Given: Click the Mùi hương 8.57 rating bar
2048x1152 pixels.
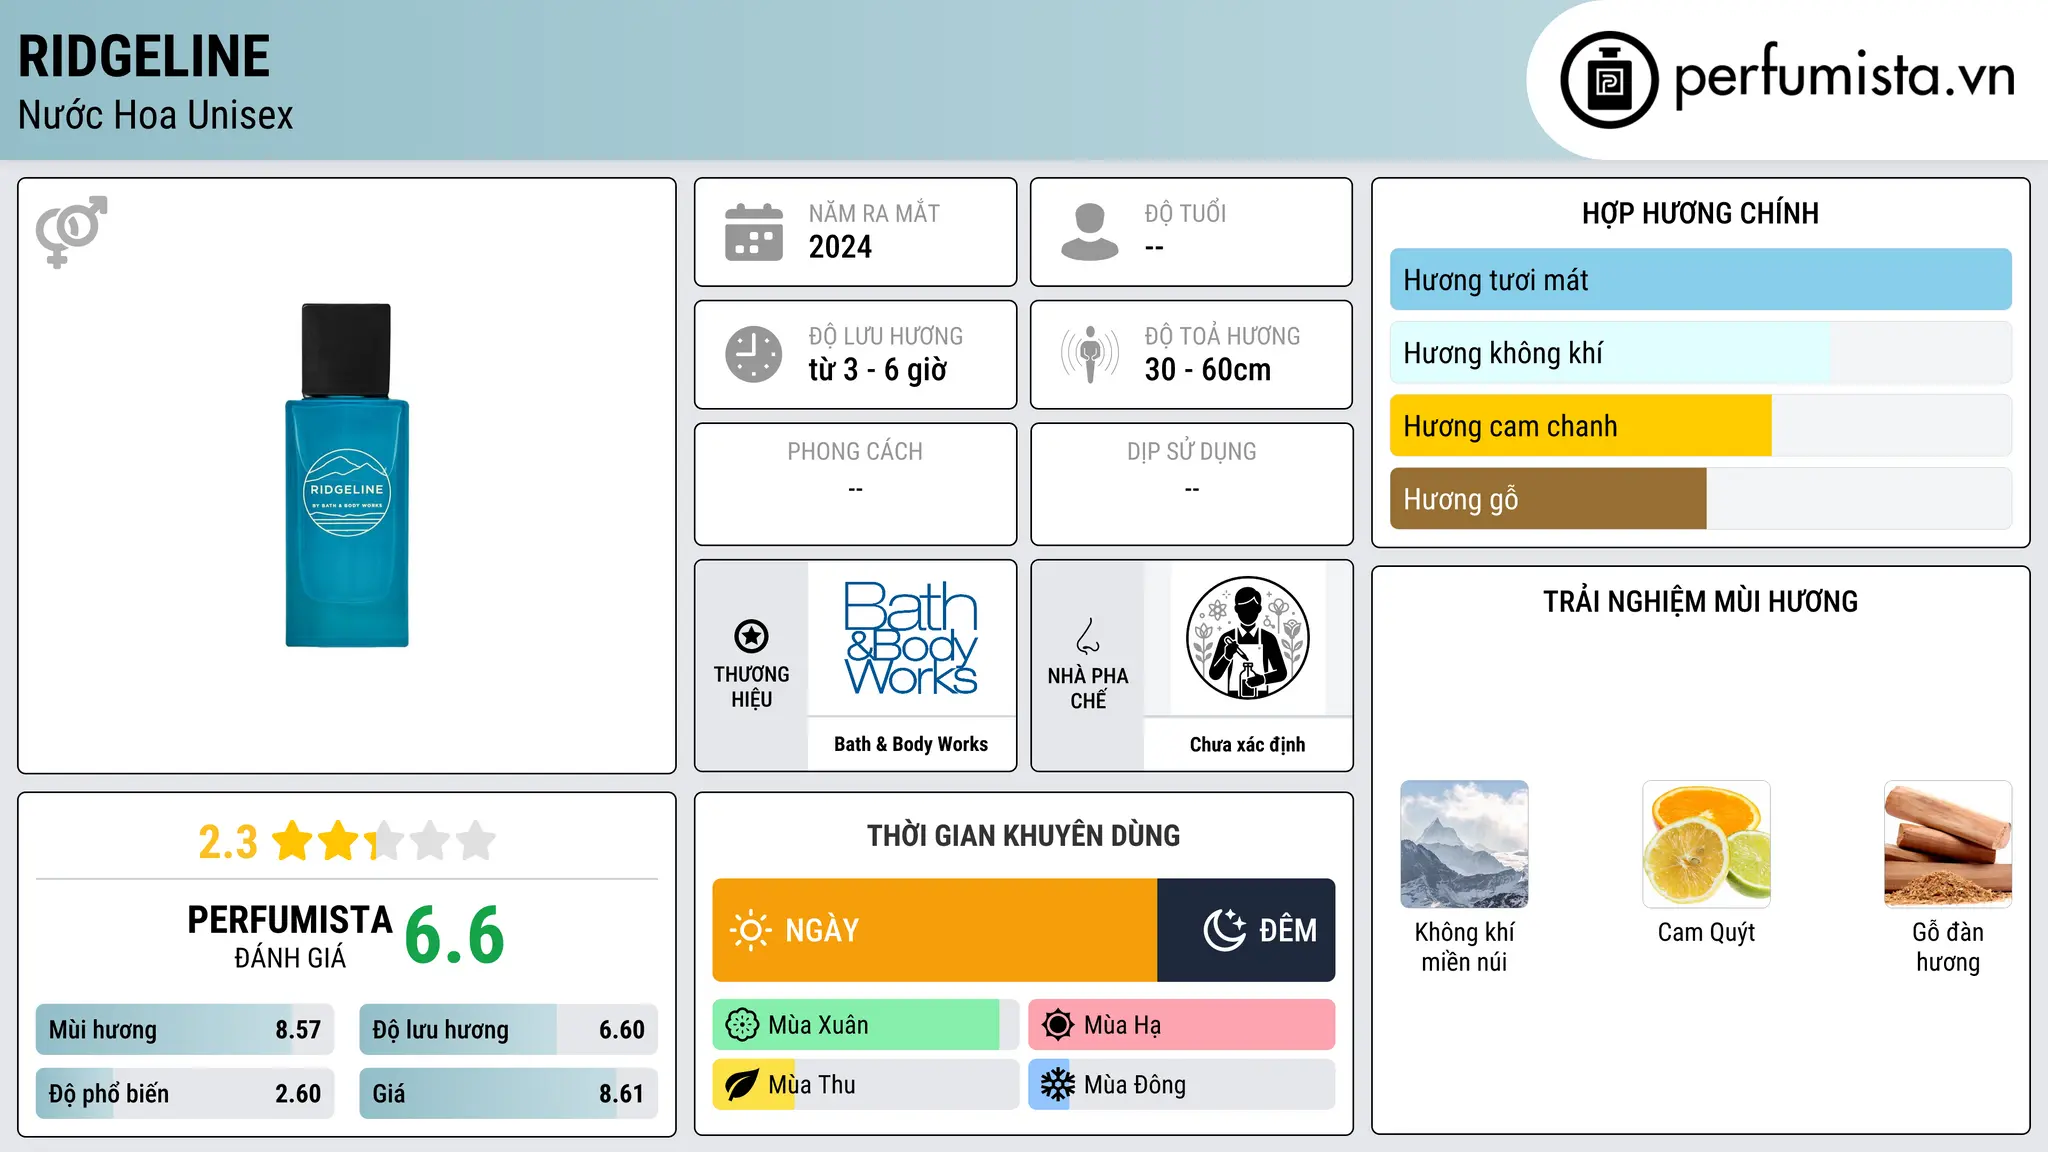Looking at the screenshot, I should [x=185, y=1030].
